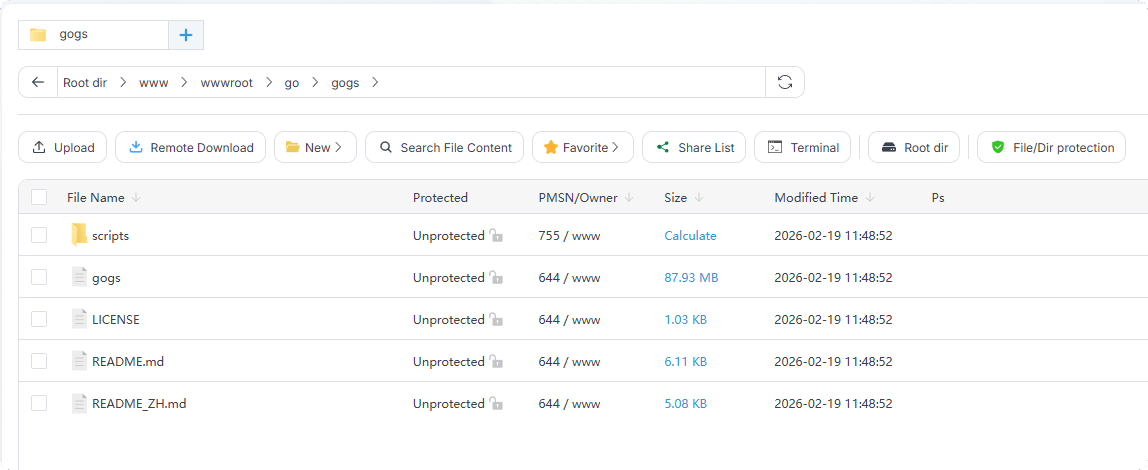Click the README.md file icon

point(80,362)
